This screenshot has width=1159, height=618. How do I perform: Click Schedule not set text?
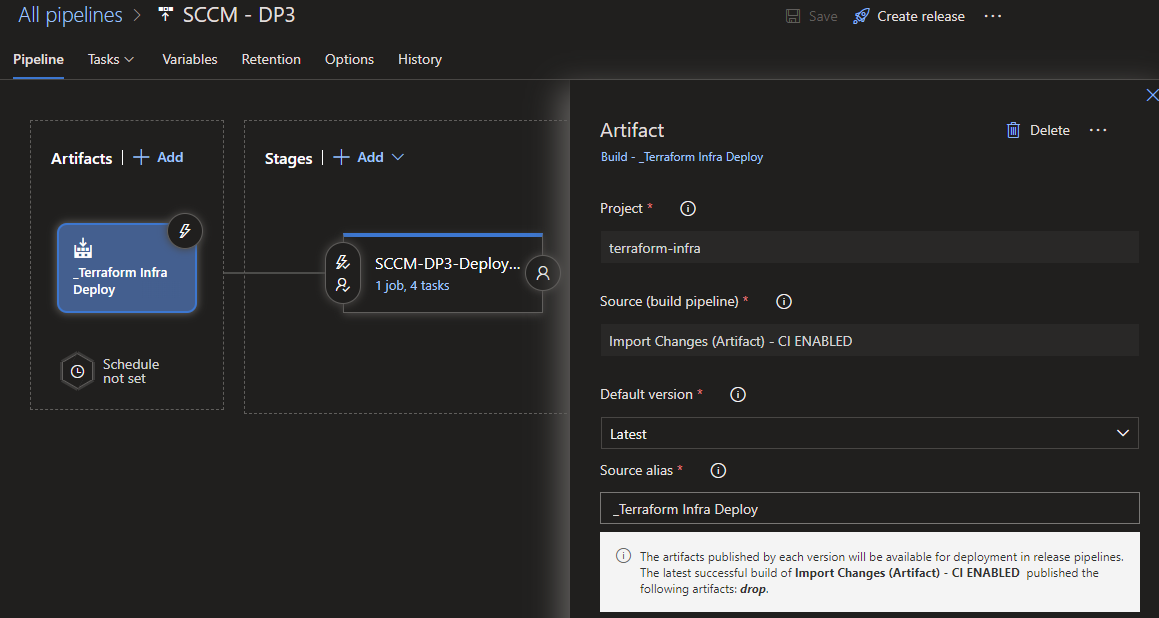(x=131, y=371)
